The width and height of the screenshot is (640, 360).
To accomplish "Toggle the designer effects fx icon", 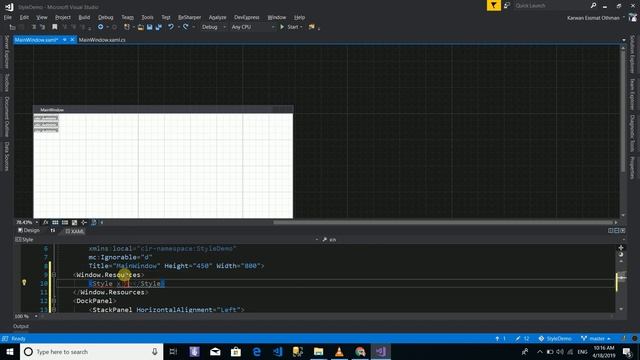I will (45, 222).
